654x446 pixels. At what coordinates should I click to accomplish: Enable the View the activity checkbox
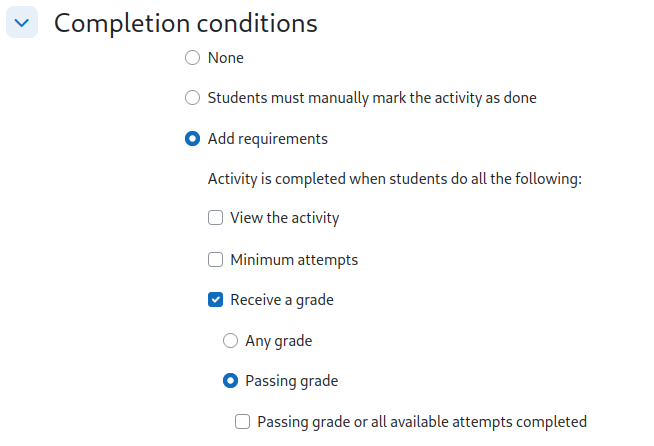point(215,217)
